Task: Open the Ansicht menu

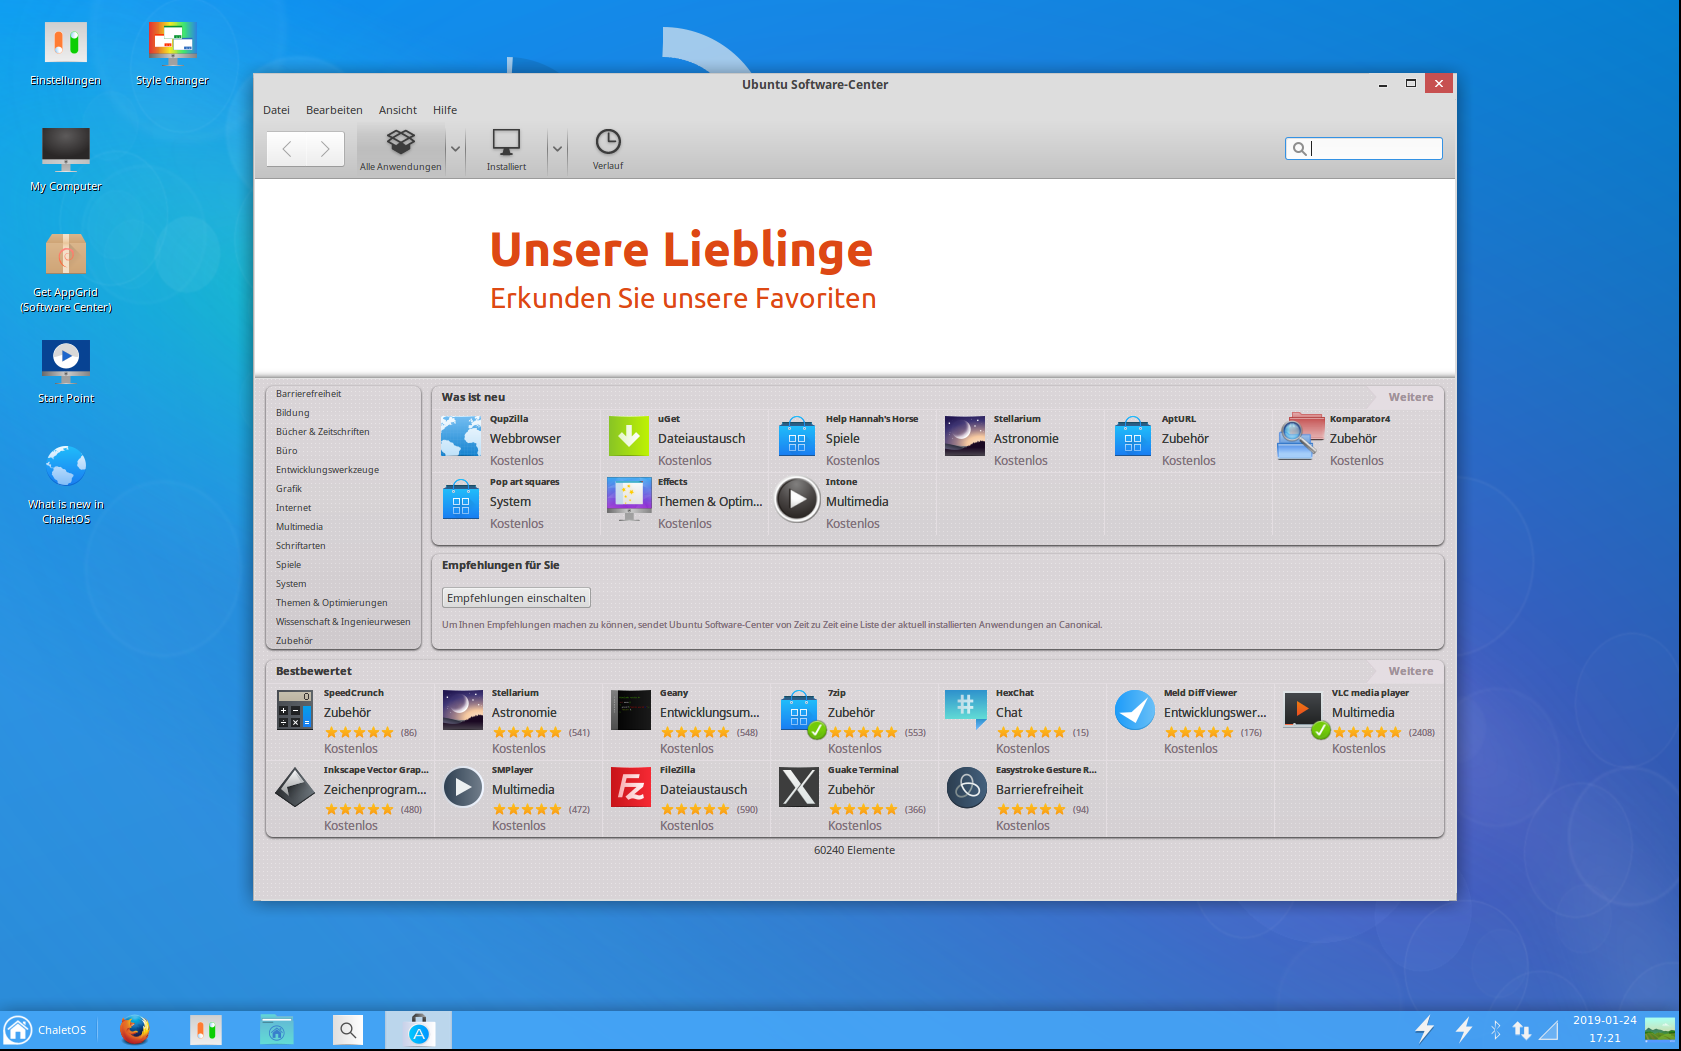Action: 398,110
